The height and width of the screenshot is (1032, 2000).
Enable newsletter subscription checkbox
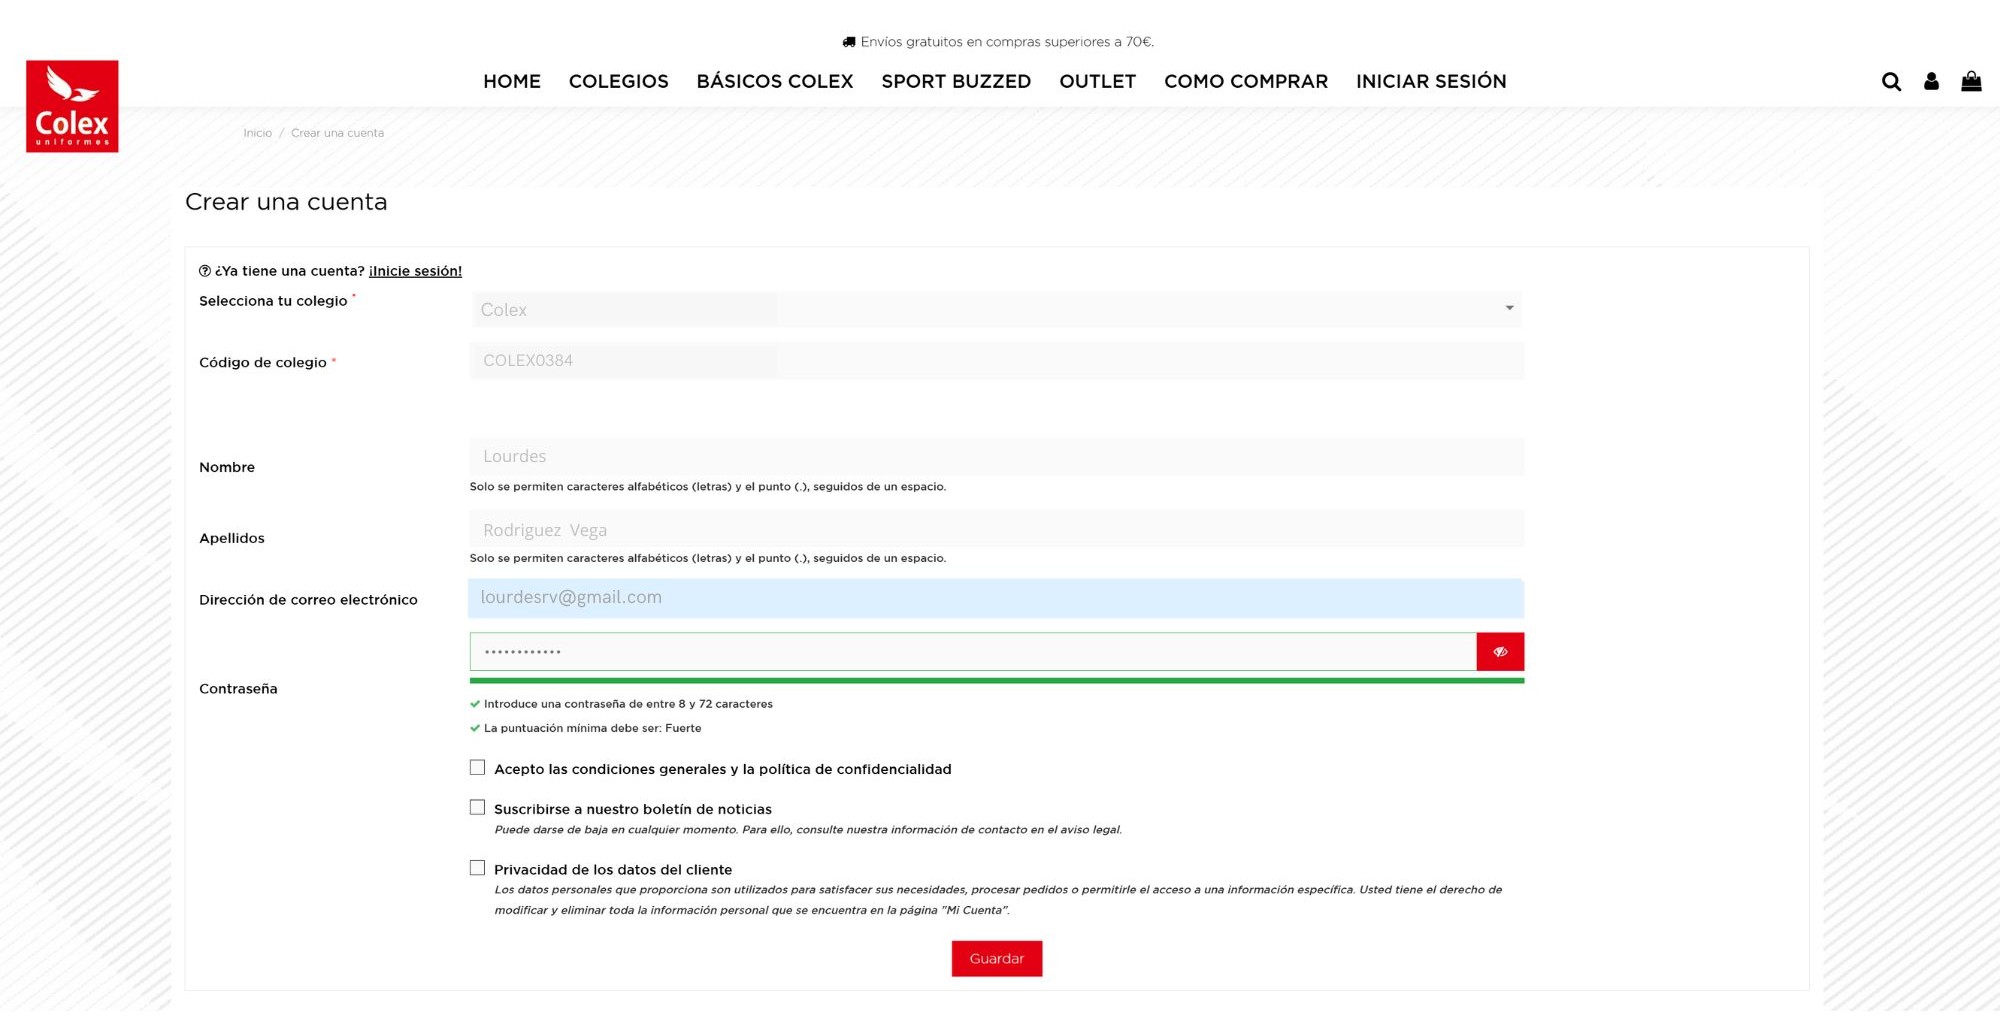click(478, 808)
